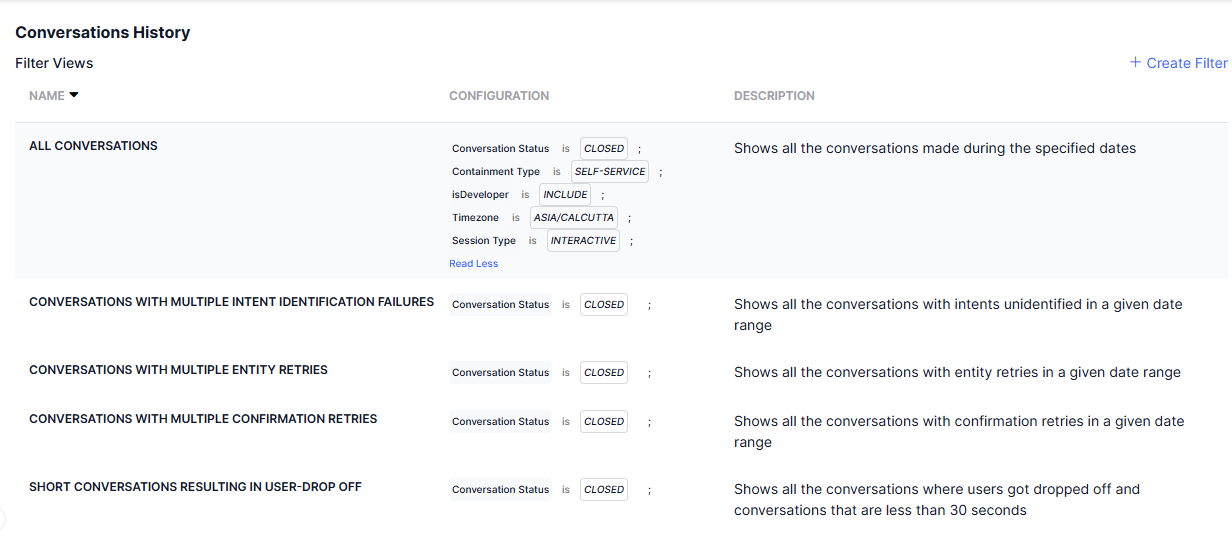This screenshot has height=544, width=1232.
Task: Click the INTERACTIVE session type tag
Action: tap(583, 241)
